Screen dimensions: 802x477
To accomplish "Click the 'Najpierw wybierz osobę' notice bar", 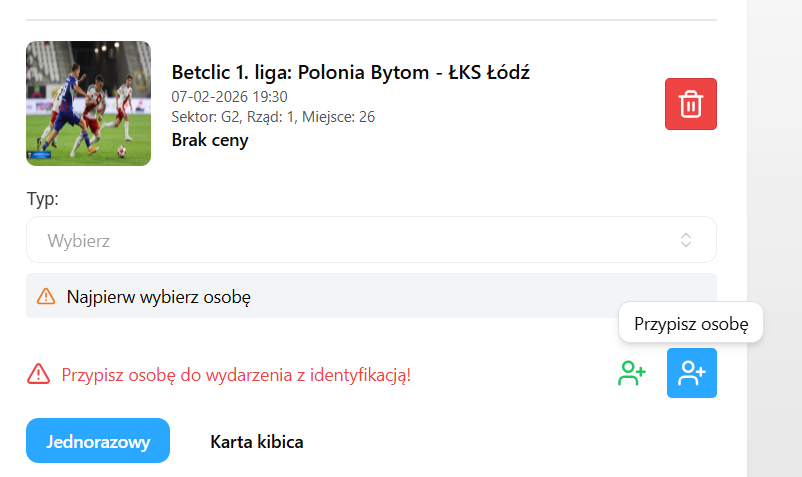I will 371,296.
